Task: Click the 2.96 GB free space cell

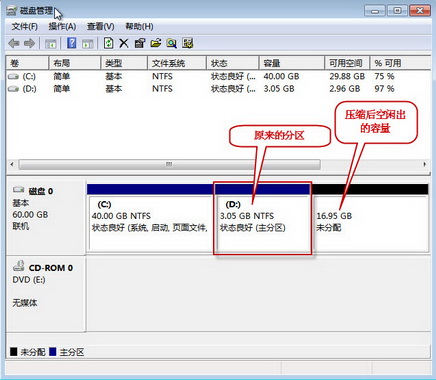Action: (x=345, y=89)
